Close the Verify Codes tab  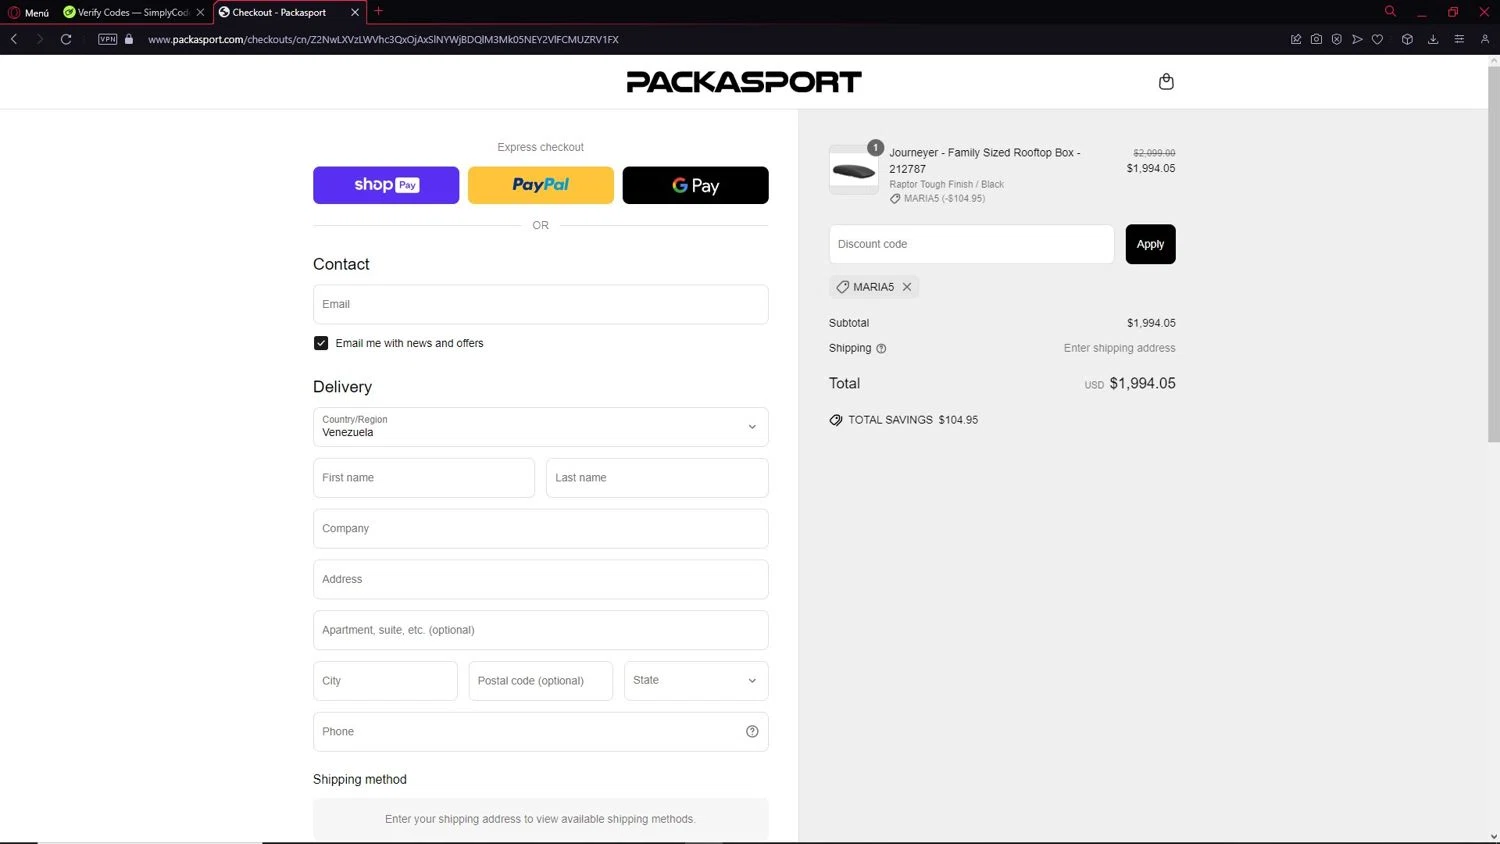coord(200,12)
